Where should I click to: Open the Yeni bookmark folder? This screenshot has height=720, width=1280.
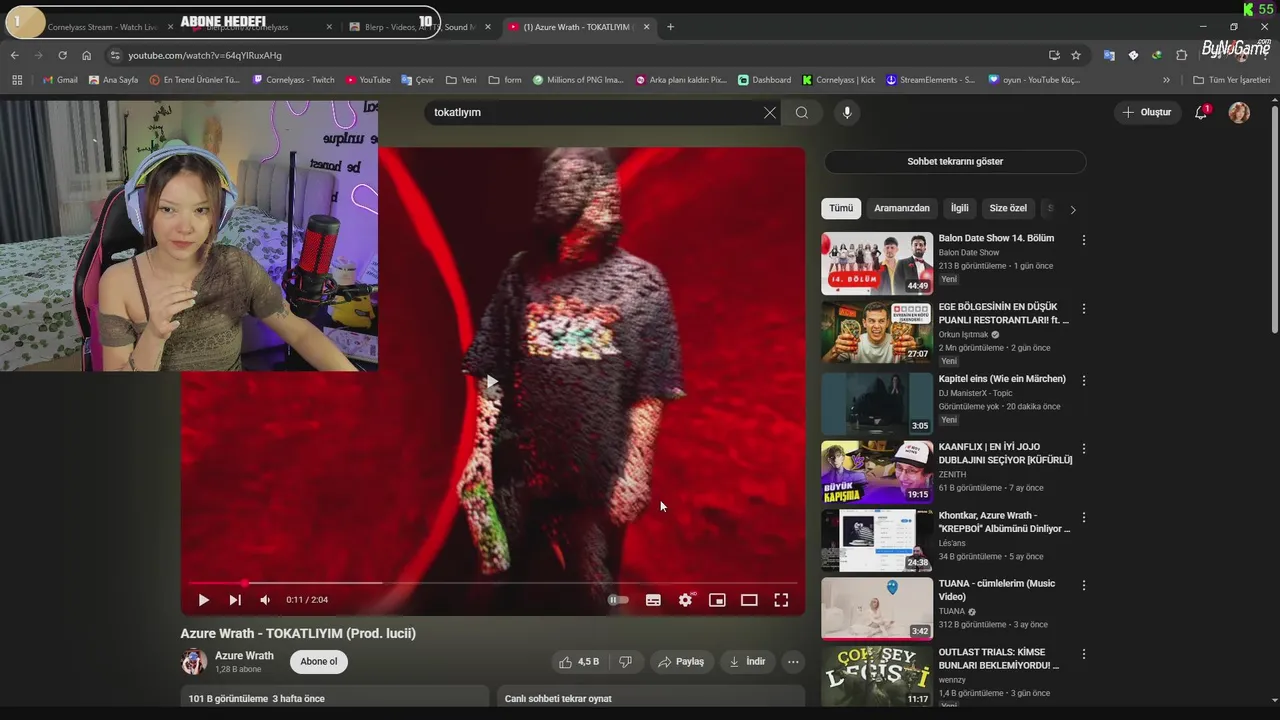pos(461,80)
